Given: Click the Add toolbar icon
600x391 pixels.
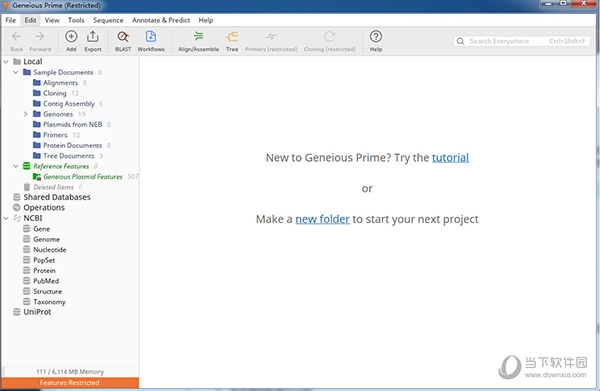Looking at the screenshot, I should [71, 37].
